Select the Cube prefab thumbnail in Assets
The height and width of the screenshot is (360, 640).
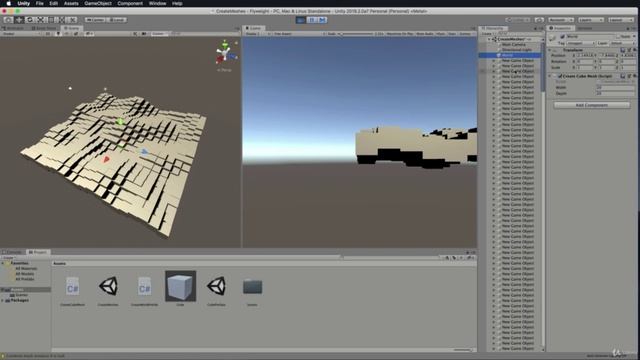point(180,286)
